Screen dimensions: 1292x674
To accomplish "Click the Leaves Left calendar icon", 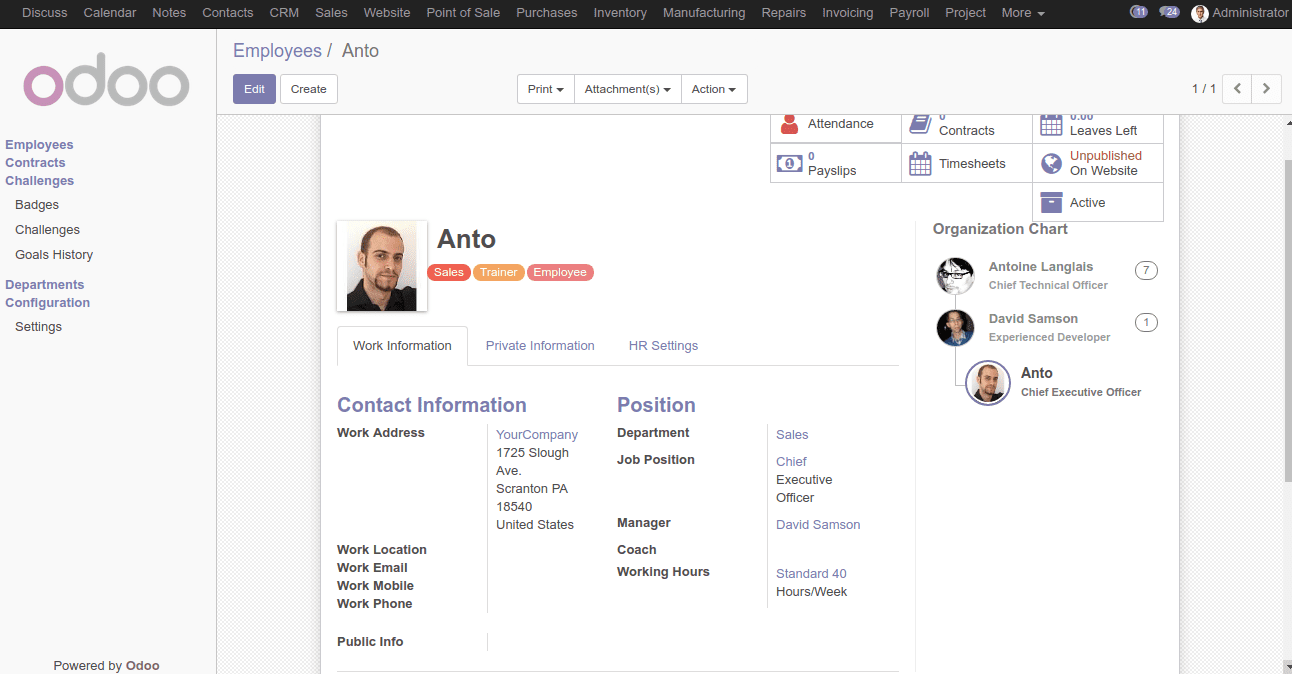I will point(1051,125).
